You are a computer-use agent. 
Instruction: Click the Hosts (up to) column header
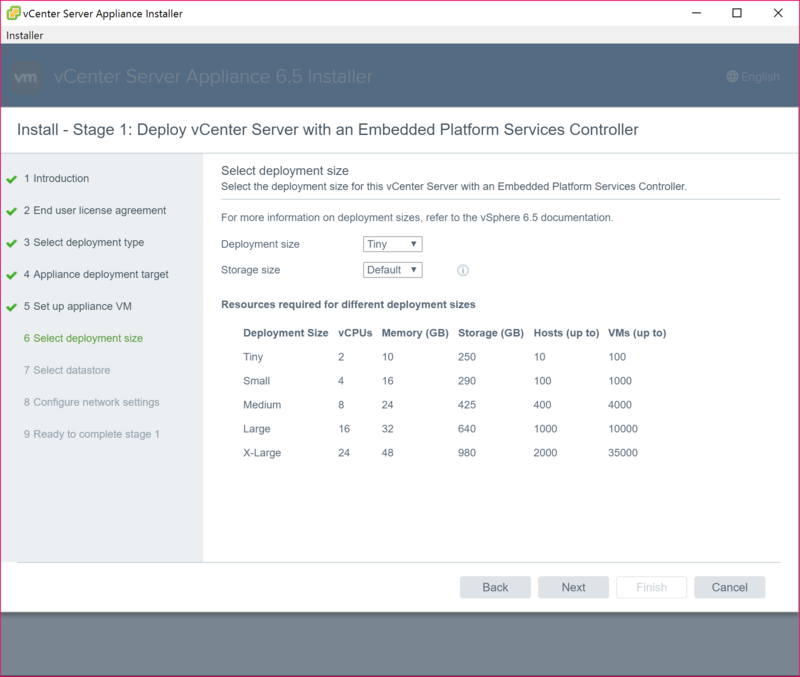(566, 333)
